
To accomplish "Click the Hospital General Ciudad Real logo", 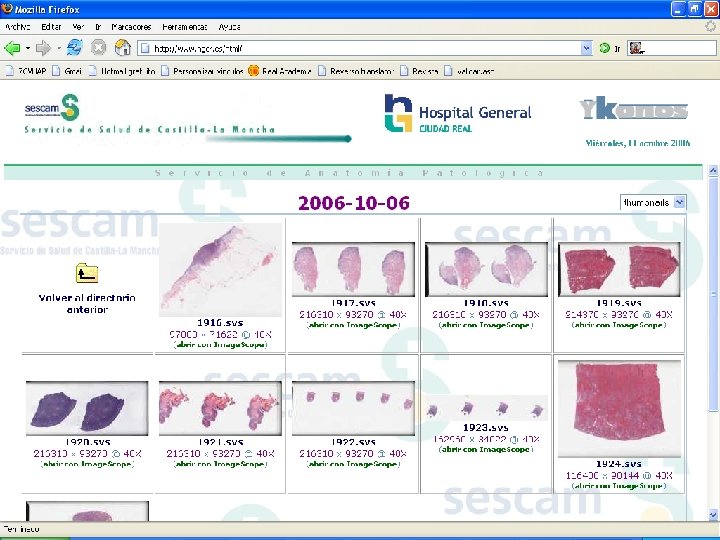I will (x=458, y=113).
